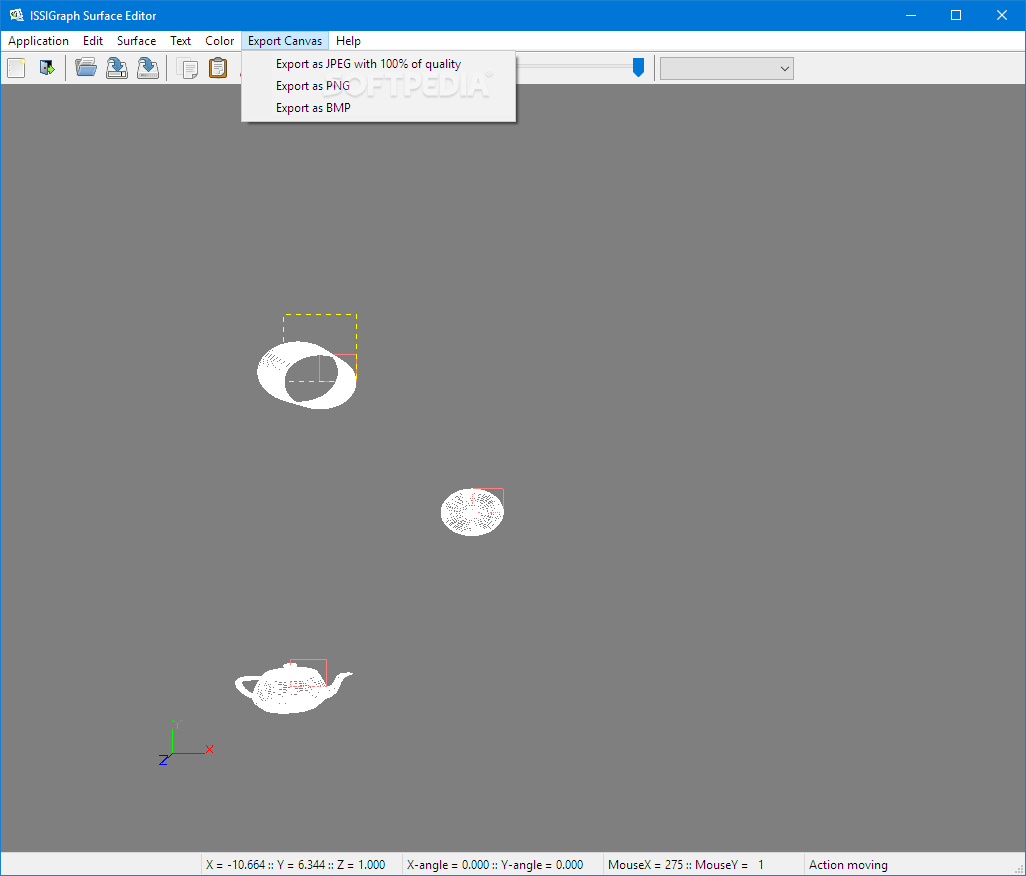Screen dimensions: 1026x876
Task: Close the ISSIGraph Surface Editor window
Action: click(x=1002, y=15)
